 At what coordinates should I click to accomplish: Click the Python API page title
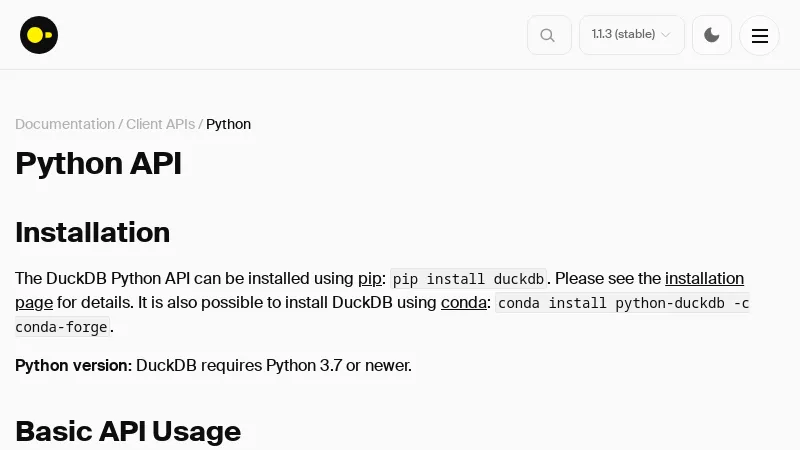pyautogui.click(x=98, y=163)
